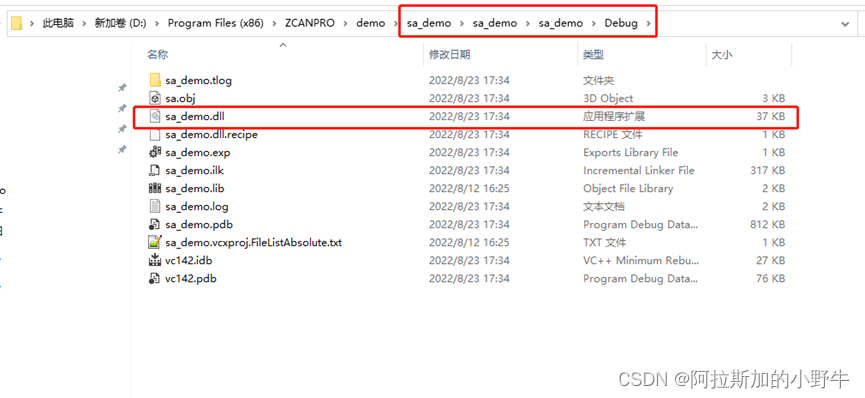Click the vc142.pdb file icon
The height and width of the screenshot is (398, 865).
pos(155,279)
